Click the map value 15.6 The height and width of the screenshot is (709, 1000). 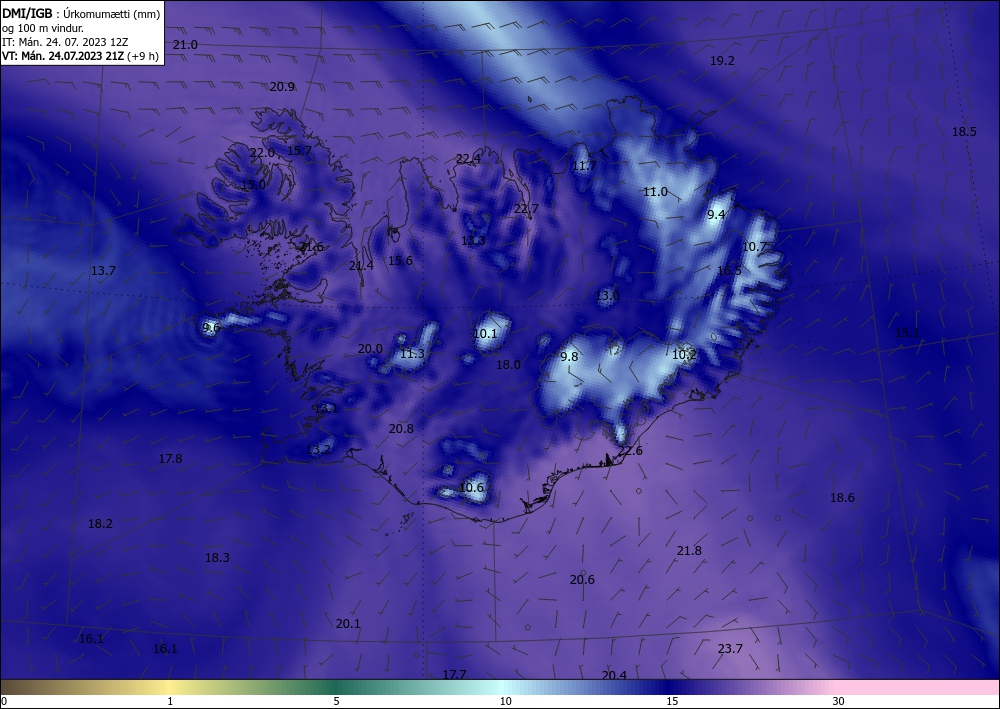click(x=400, y=261)
